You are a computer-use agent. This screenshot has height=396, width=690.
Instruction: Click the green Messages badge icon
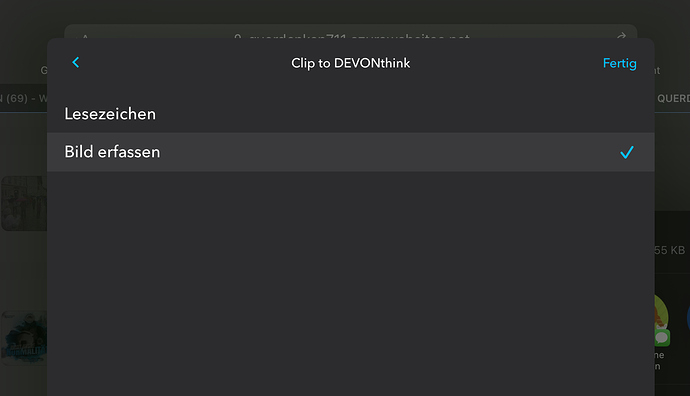coord(662,338)
